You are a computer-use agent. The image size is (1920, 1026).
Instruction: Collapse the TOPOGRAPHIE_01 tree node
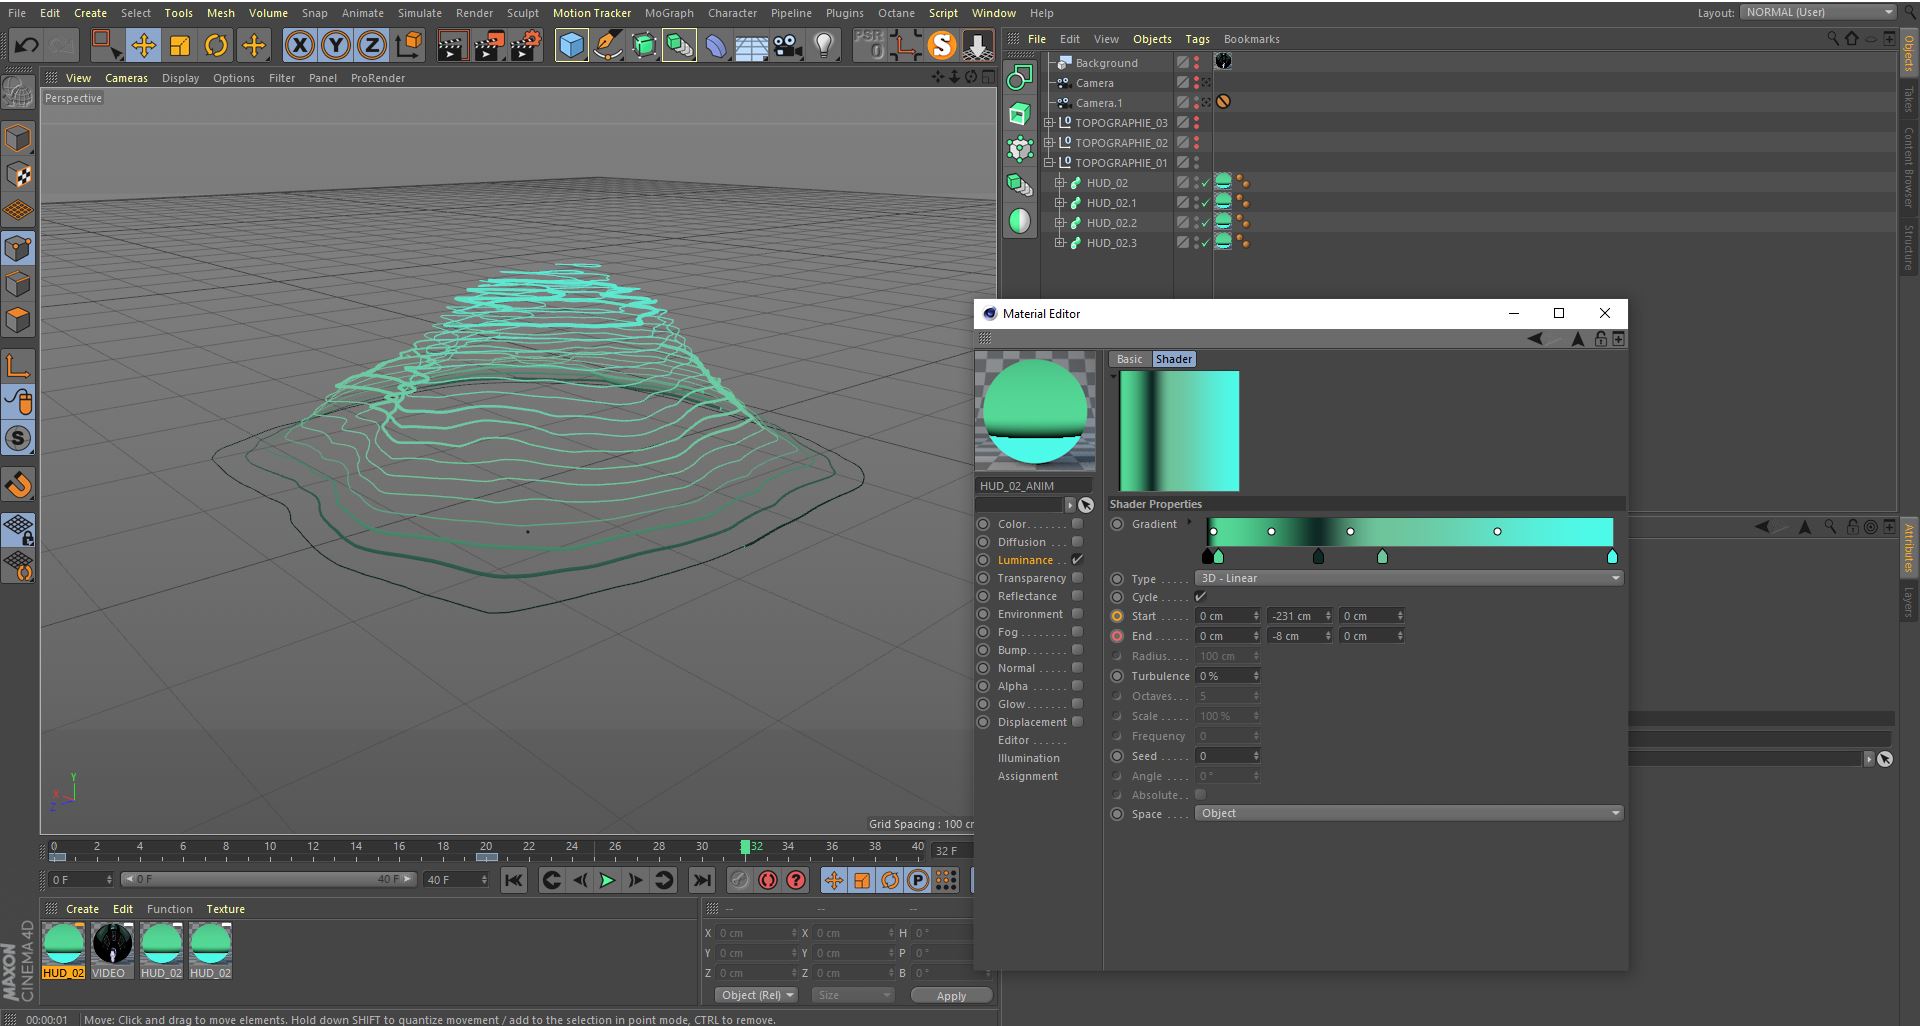click(1049, 163)
